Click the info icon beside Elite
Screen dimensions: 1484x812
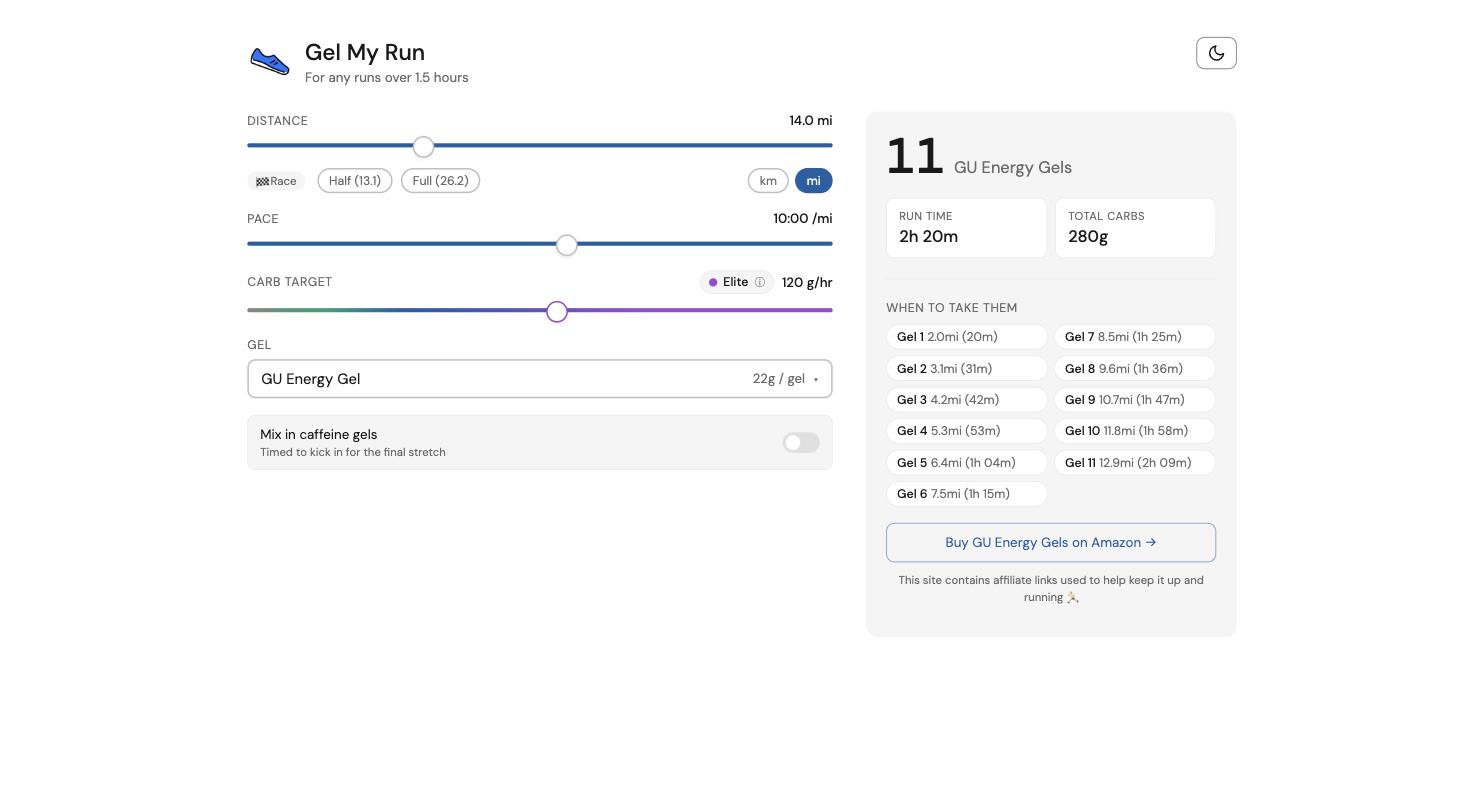click(760, 283)
